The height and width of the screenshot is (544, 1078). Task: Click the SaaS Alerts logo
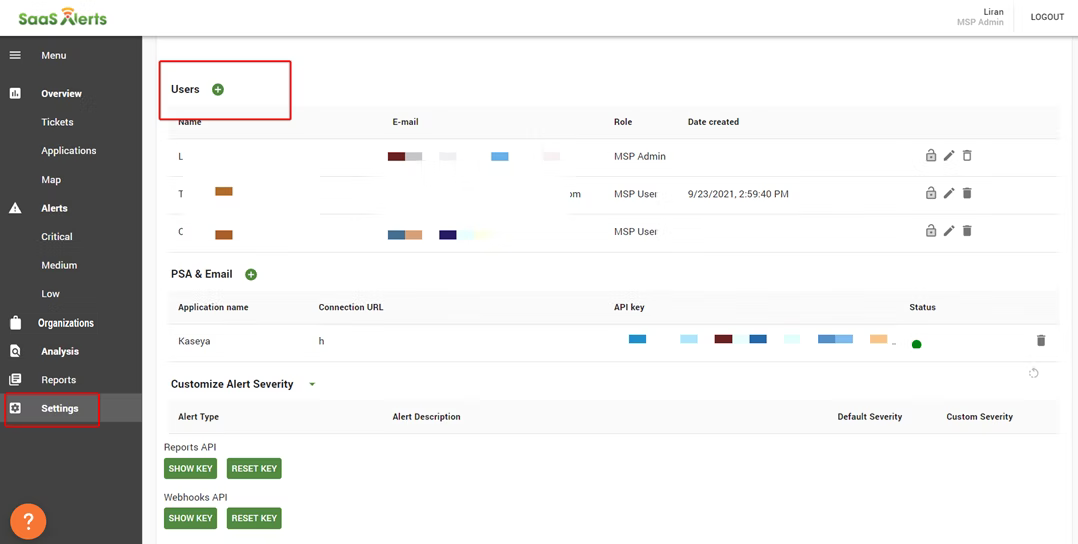pos(62,18)
